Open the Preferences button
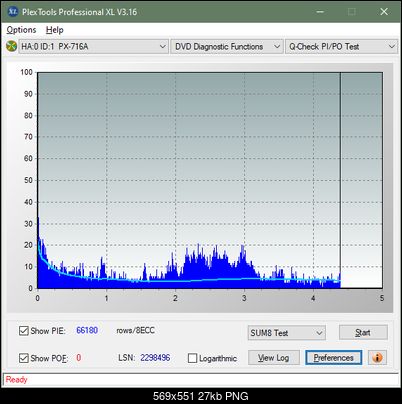402x404 pixels. [x=333, y=358]
